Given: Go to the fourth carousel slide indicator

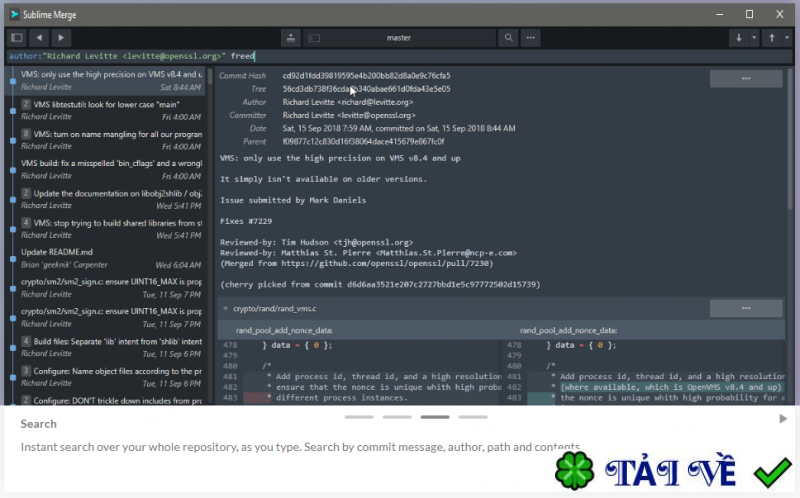Looking at the screenshot, I should (x=473, y=417).
